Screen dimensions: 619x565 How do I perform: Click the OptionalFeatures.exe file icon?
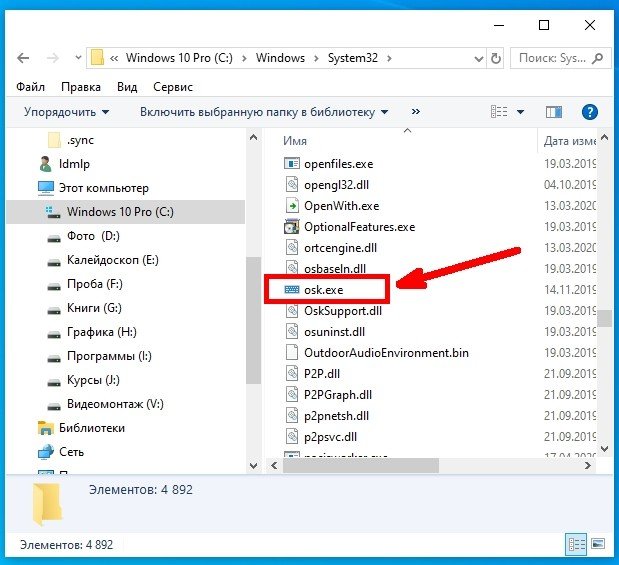coord(292,227)
